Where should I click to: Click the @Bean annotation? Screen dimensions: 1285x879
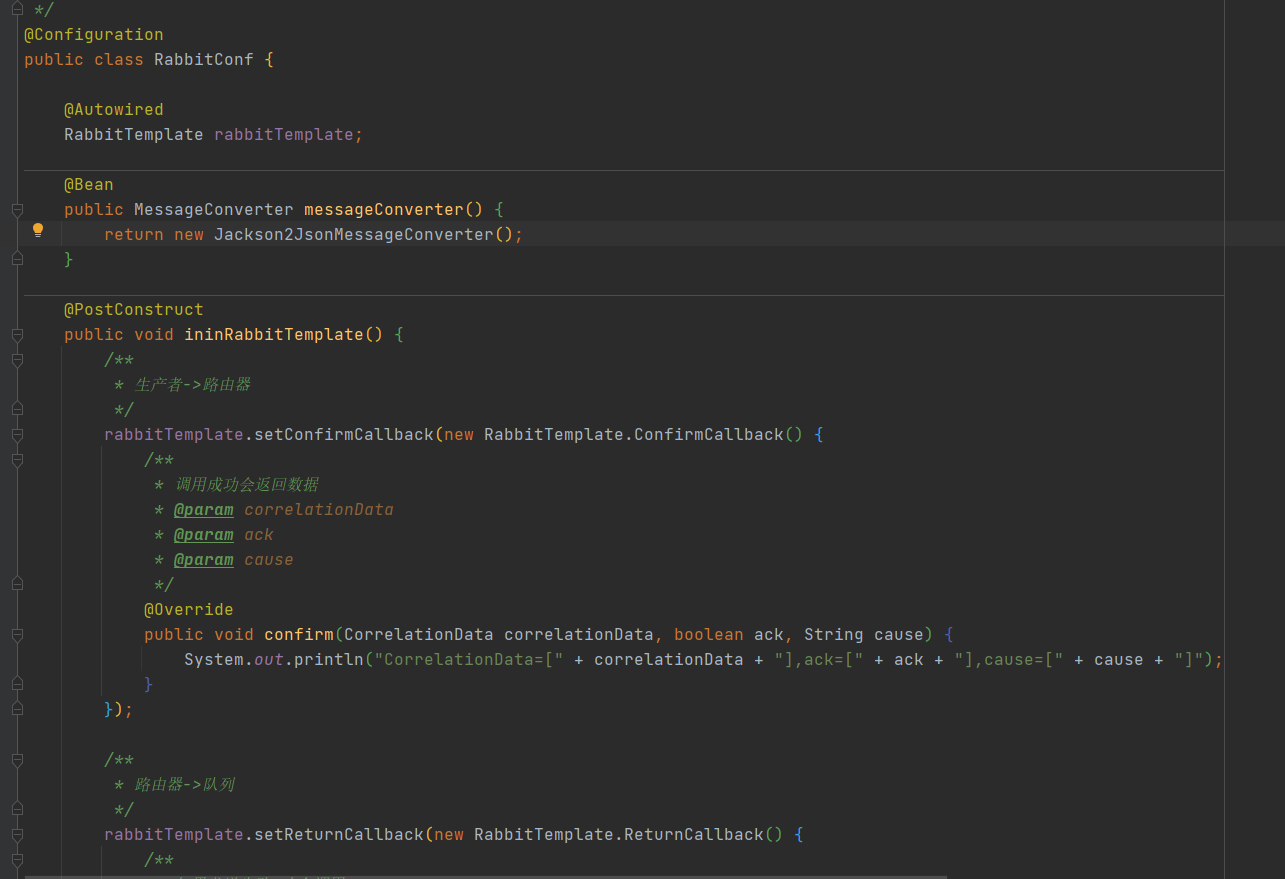point(89,185)
